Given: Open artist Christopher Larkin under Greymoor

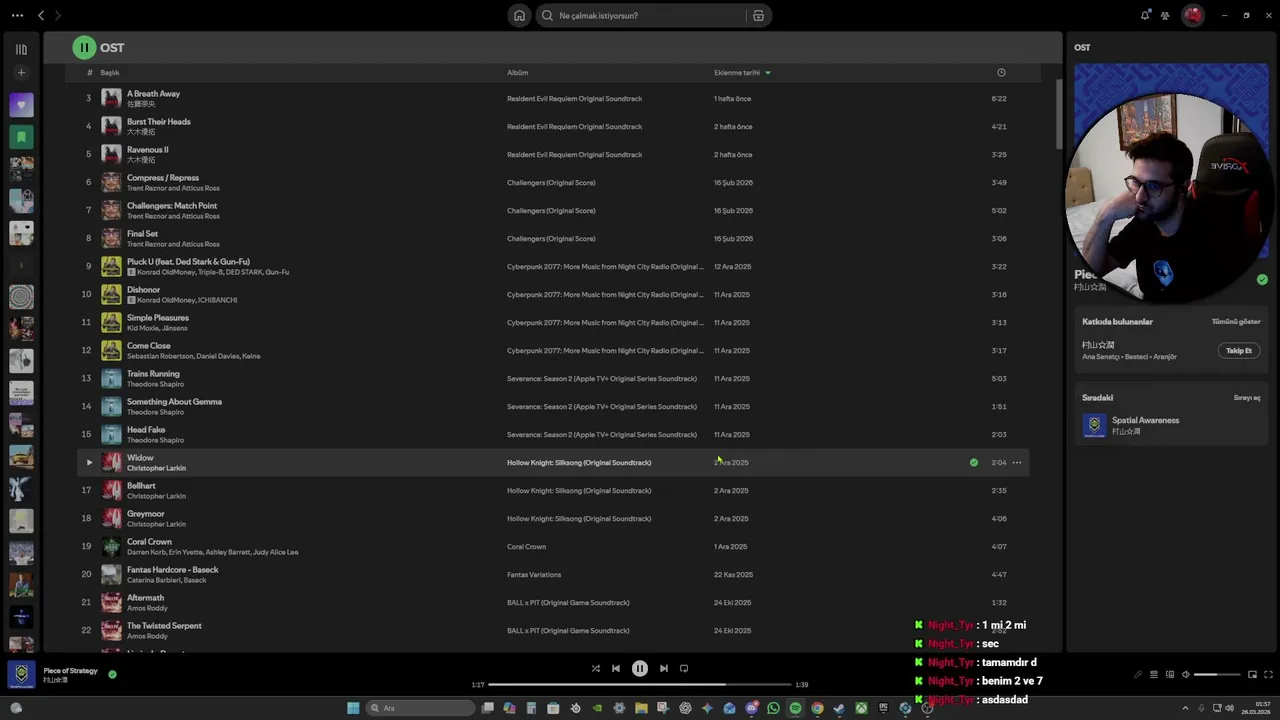Looking at the screenshot, I should [x=156, y=524].
